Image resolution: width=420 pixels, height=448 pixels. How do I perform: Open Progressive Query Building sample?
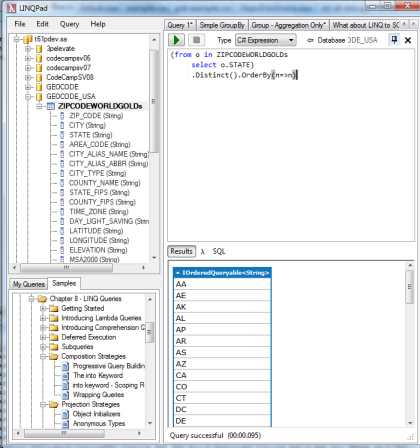[109, 366]
